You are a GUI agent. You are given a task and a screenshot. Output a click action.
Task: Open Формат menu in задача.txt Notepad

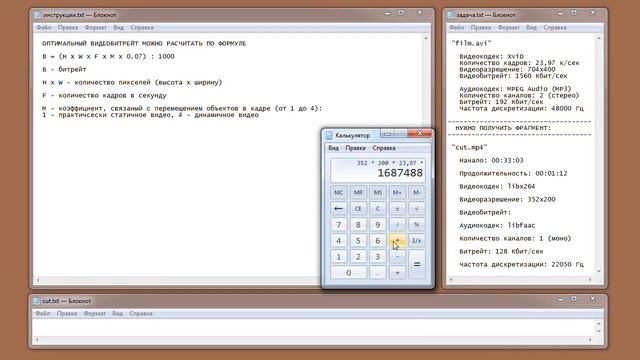(509, 28)
